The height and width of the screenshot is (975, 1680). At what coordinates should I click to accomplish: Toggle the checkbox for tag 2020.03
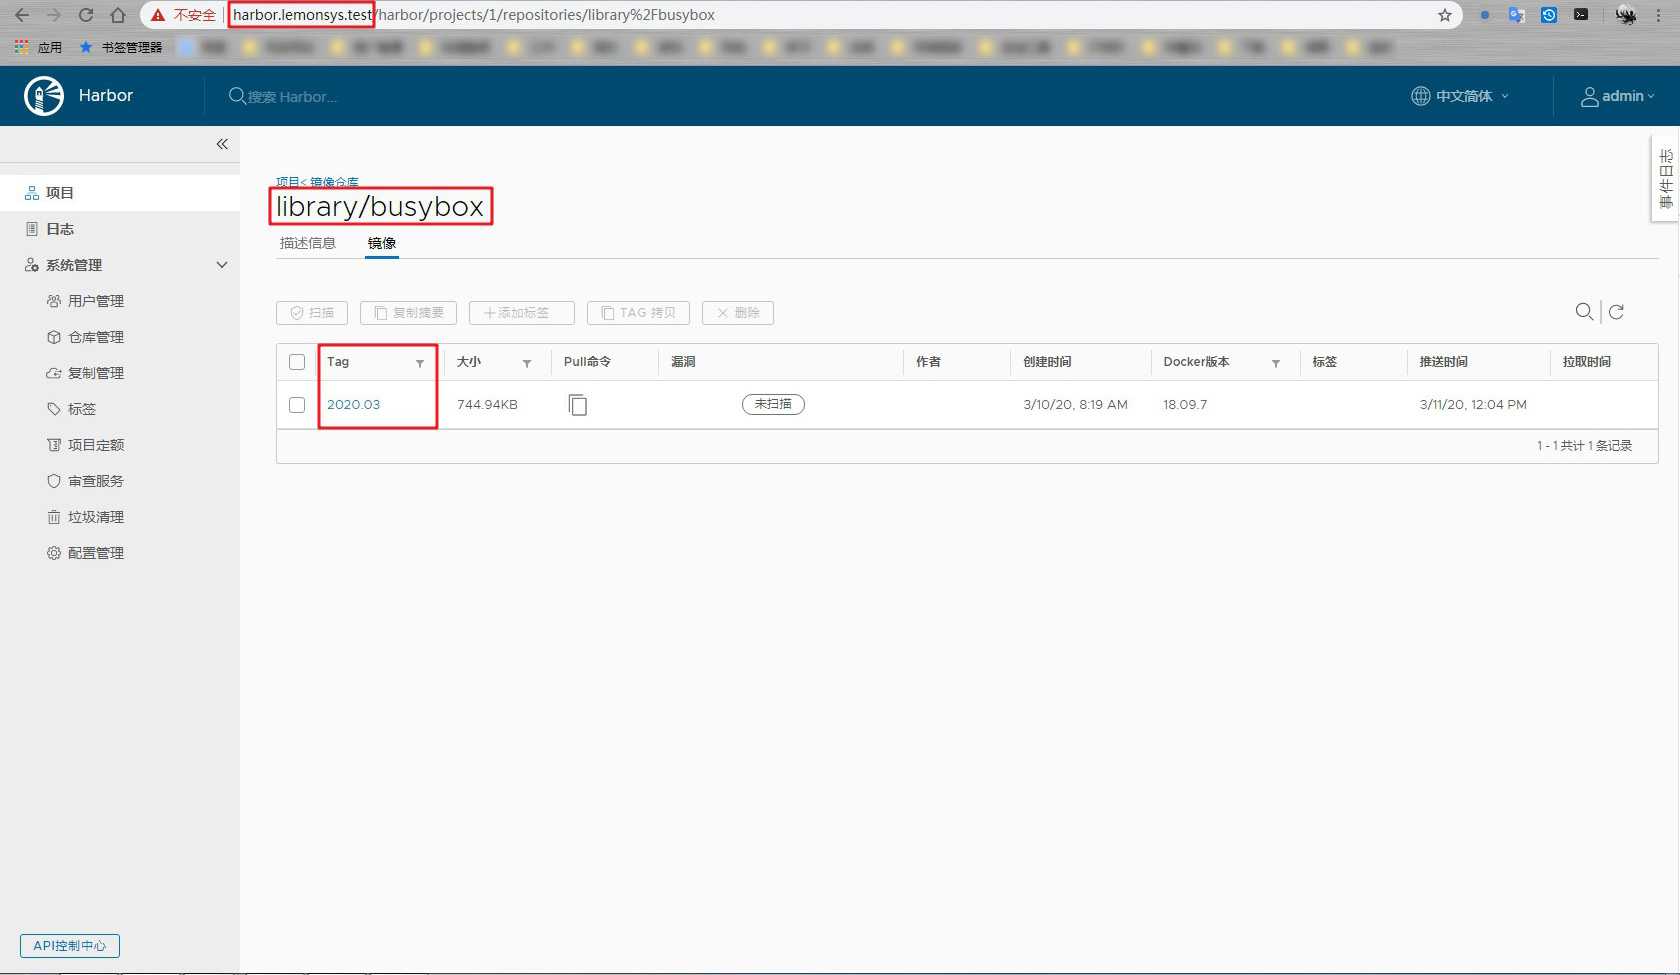(297, 405)
